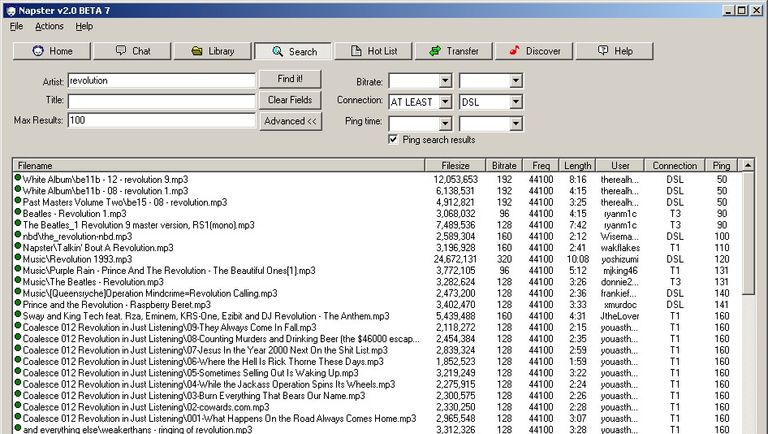The width and height of the screenshot is (768, 434).
Task: Sort by User column header
Action: 620,166
